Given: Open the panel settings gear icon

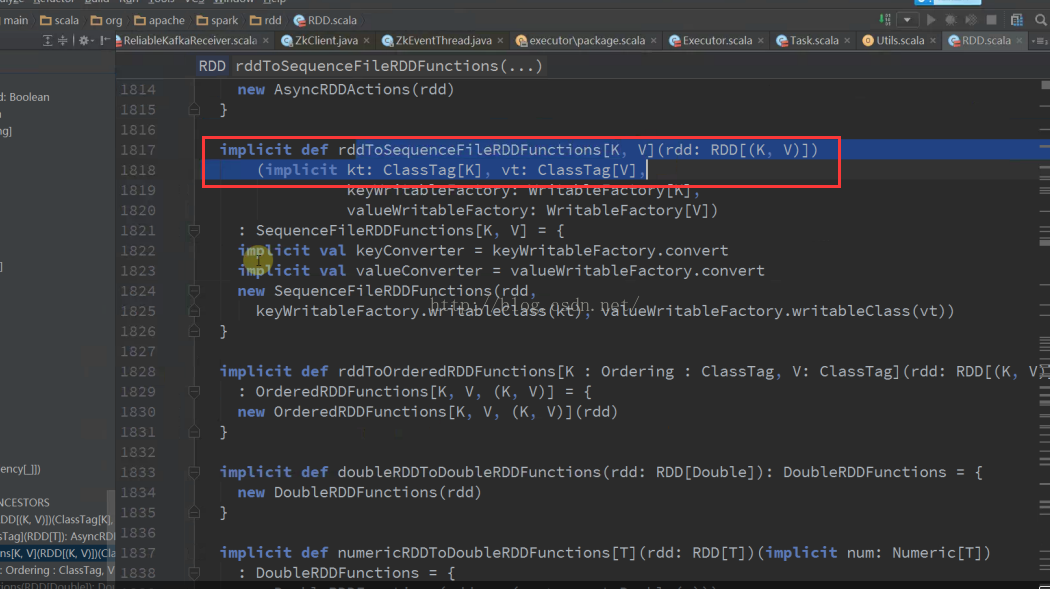Looking at the screenshot, I should pyautogui.click(x=84, y=41).
